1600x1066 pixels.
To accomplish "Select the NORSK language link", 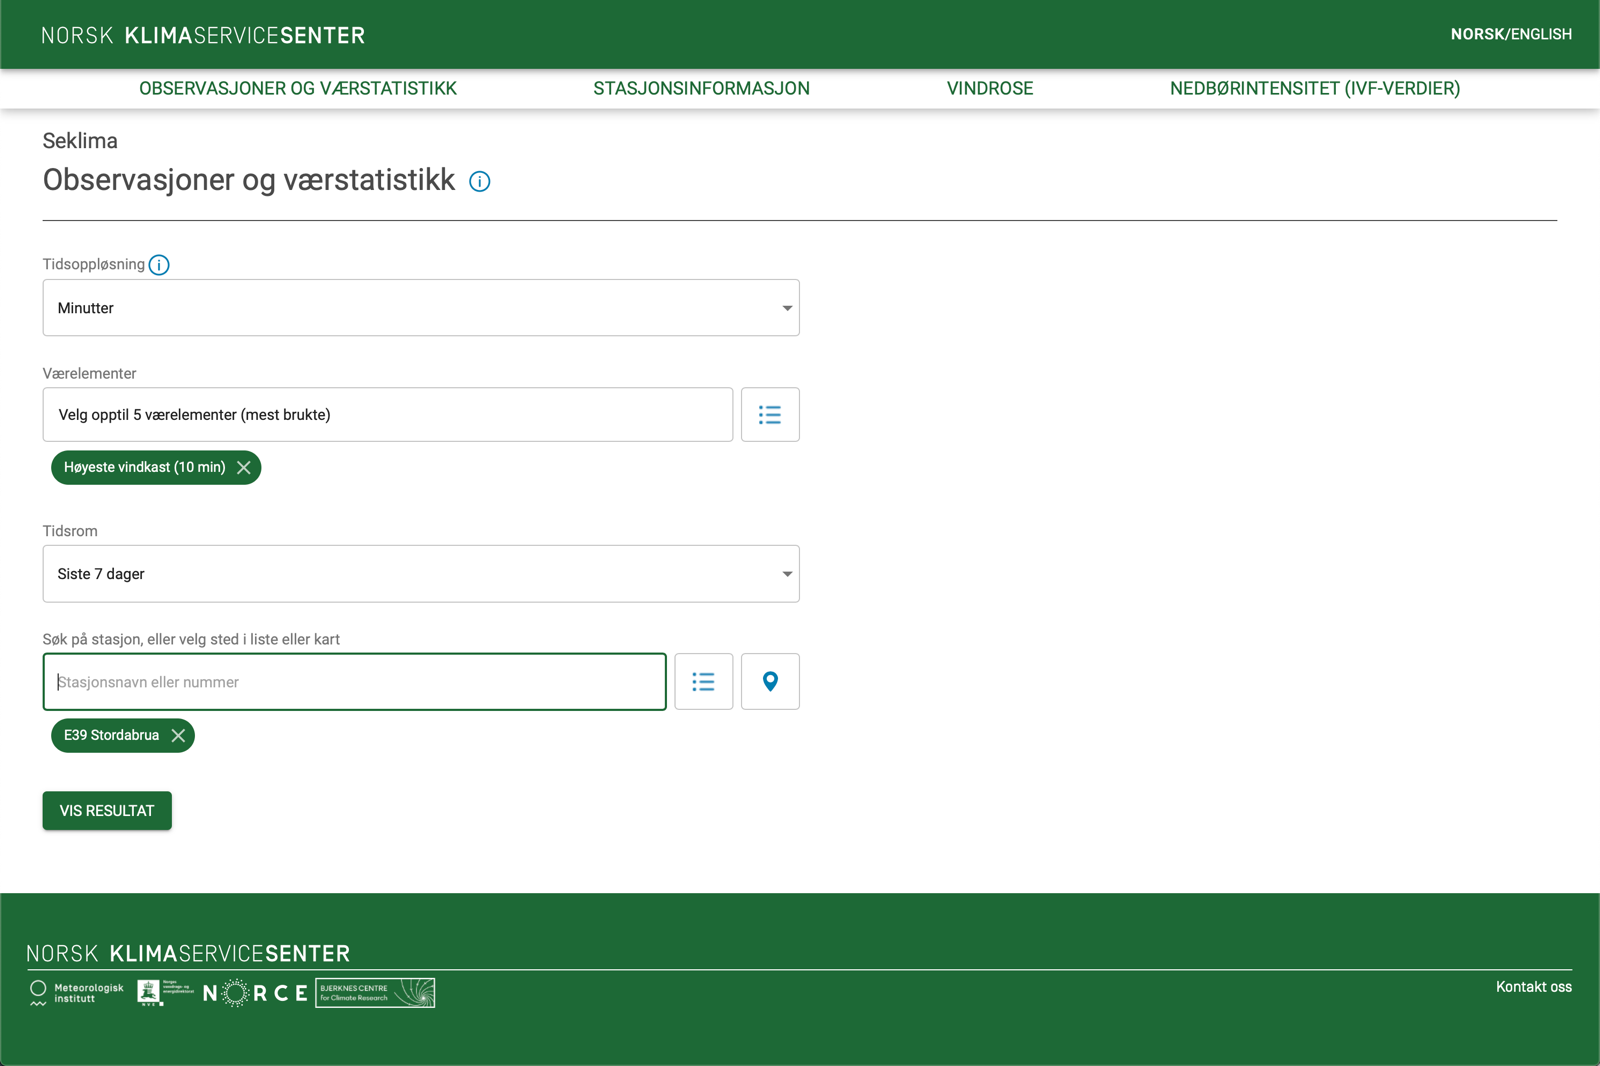I will [x=1477, y=34].
